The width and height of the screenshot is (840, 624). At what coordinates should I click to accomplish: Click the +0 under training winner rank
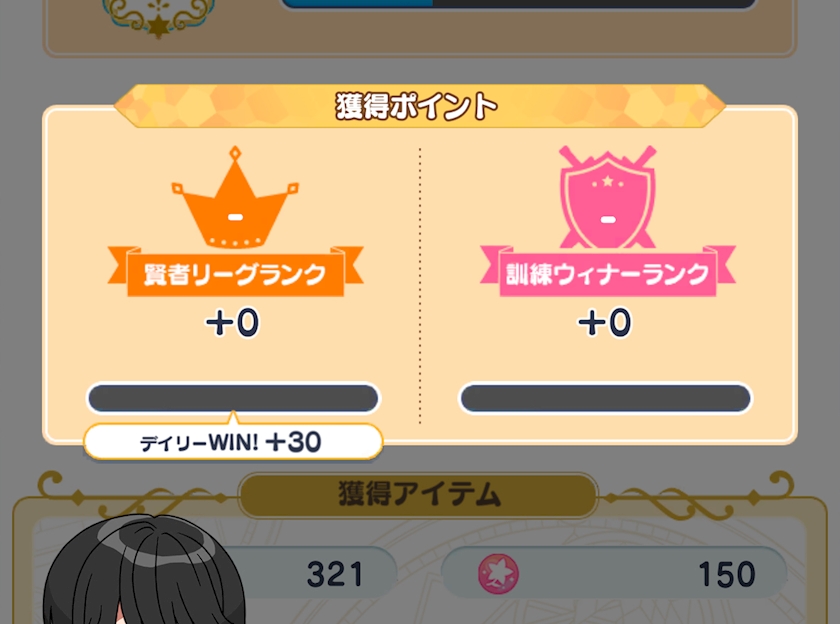605,322
